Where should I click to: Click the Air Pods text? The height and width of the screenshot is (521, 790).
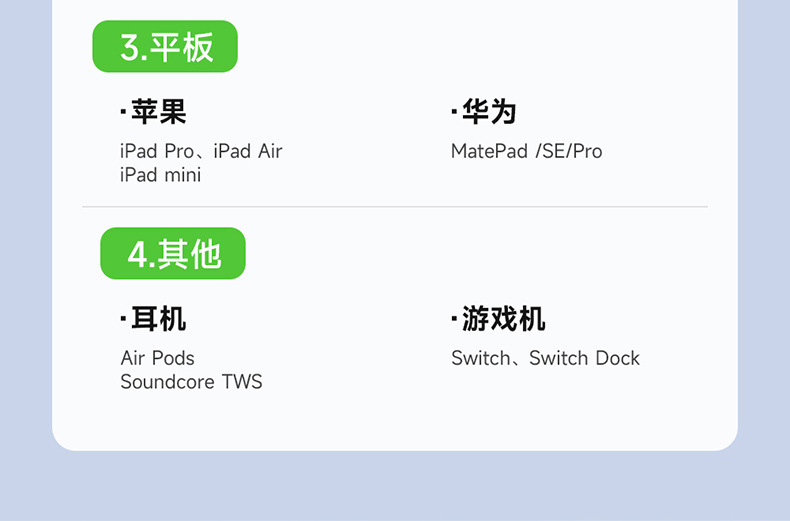(157, 358)
